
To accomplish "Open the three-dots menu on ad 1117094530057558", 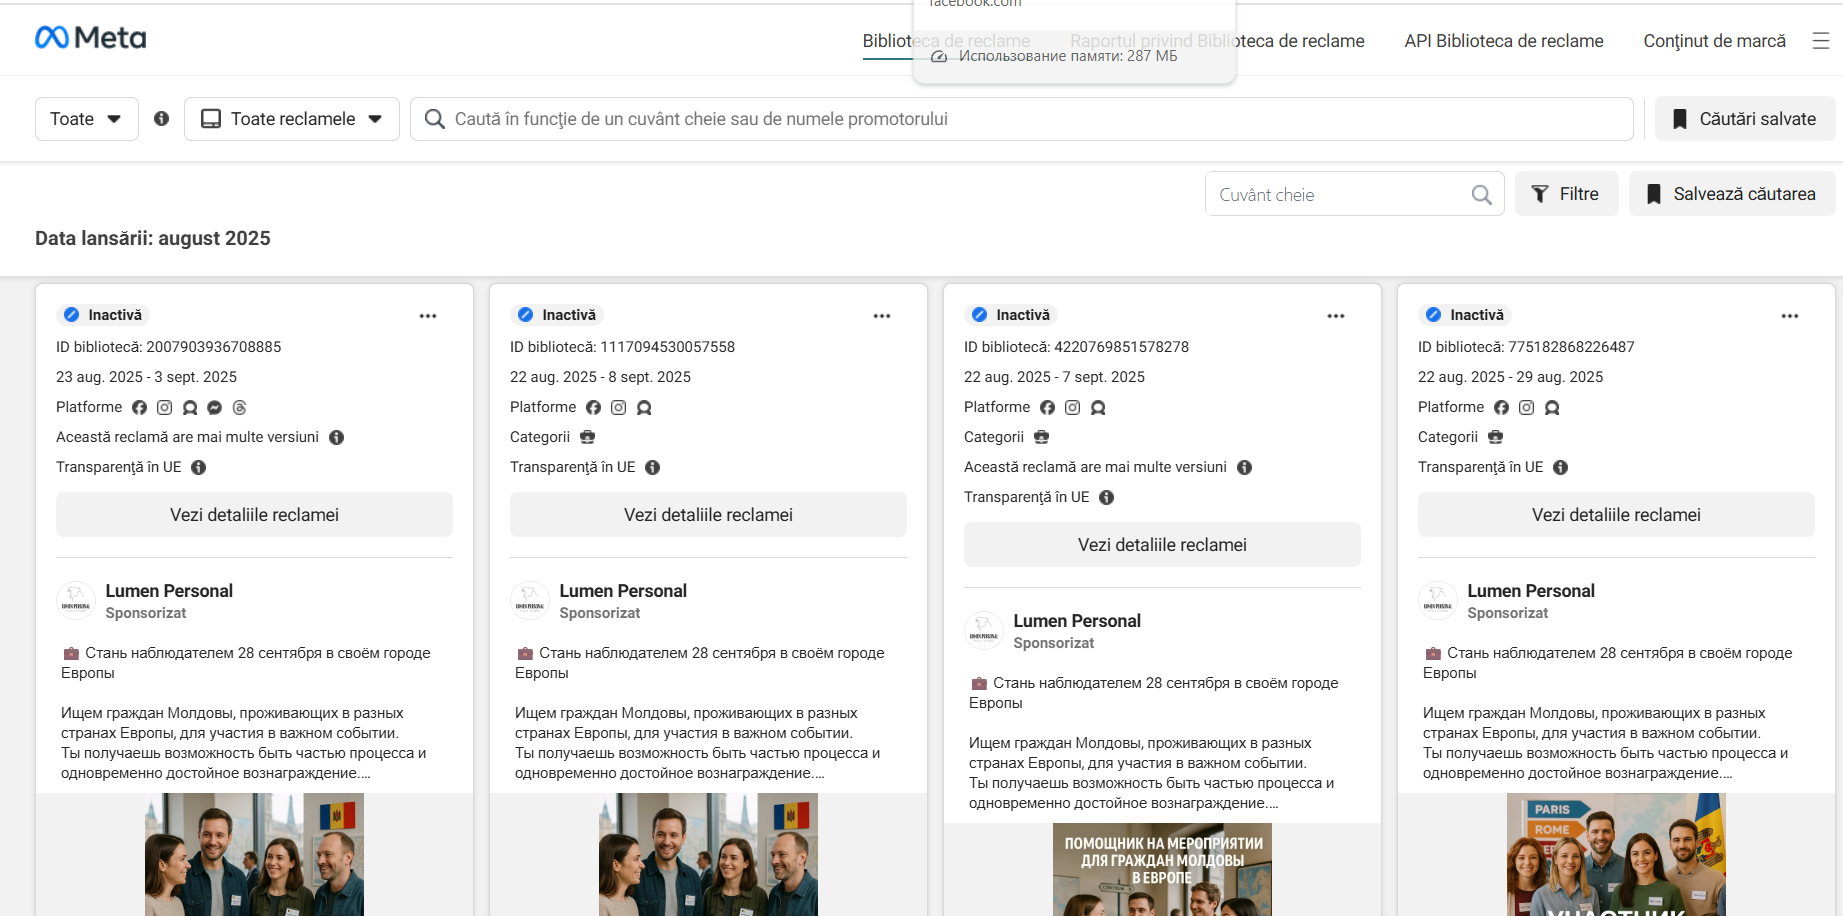I will [x=882, y=316].
